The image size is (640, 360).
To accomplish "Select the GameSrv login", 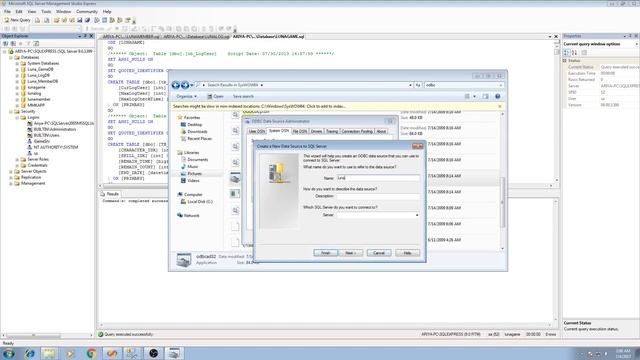I will pyautogui.click(x=42, y=141).
